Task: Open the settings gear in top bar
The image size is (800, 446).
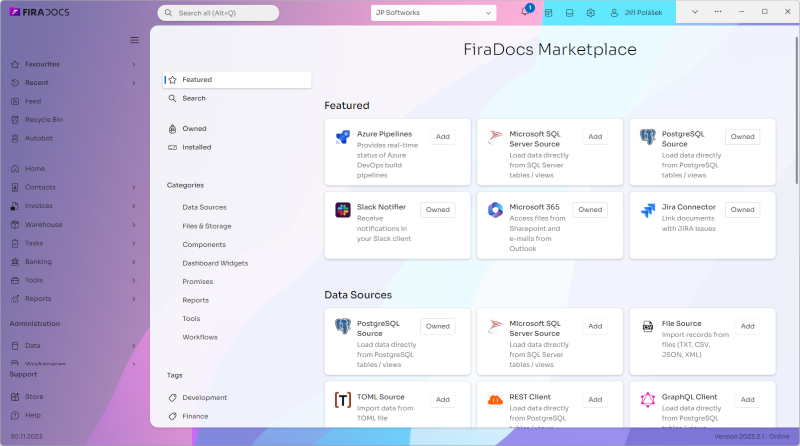Action: (x=590, y=13)
